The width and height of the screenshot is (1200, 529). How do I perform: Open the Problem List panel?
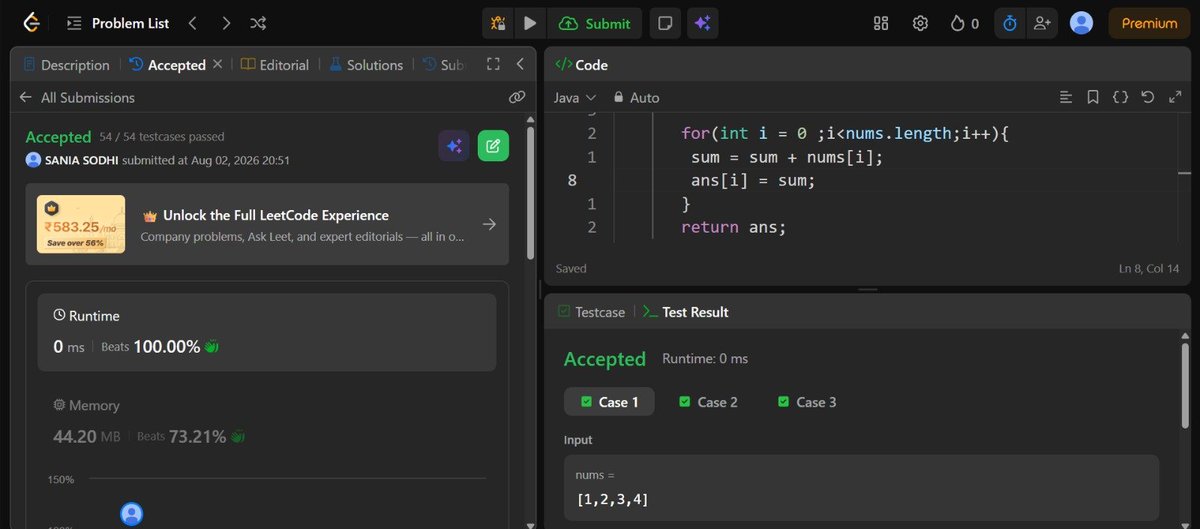118,23
